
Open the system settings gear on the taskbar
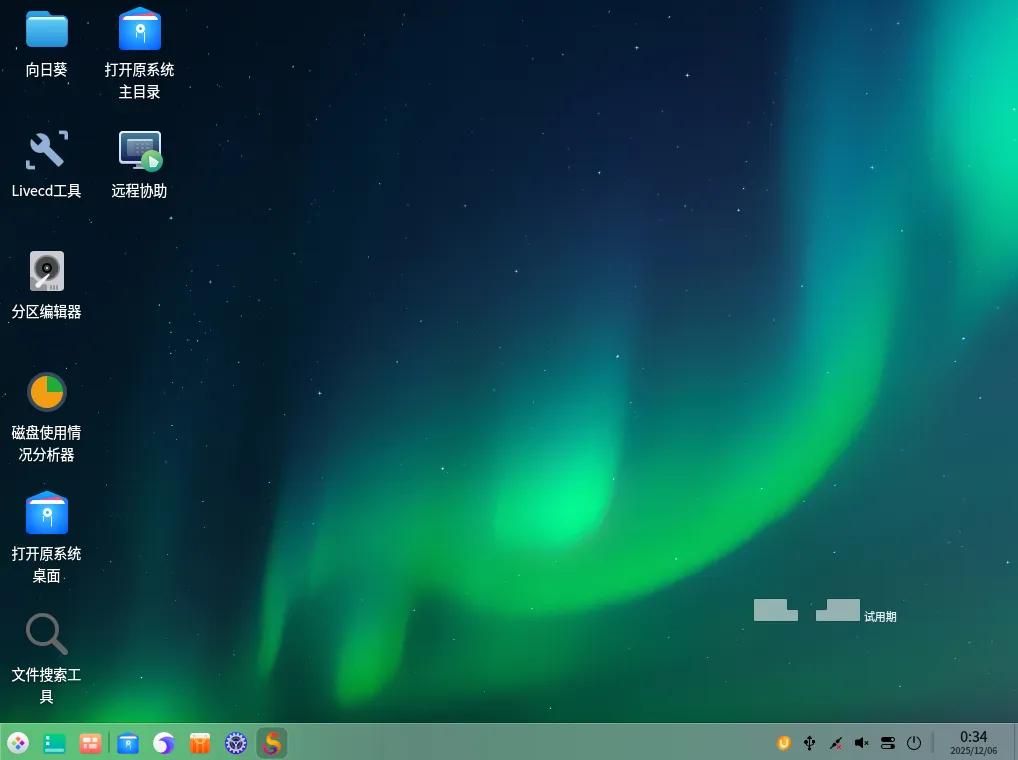pos(236,743)
